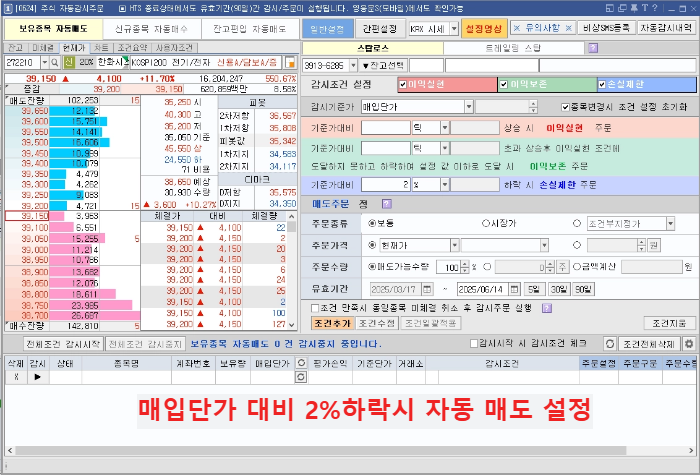Image resolution: width=700 pixels, height=475 pixels.
Task: Open the KRX 시세 dropdown
Action: [x=454, y=29]
